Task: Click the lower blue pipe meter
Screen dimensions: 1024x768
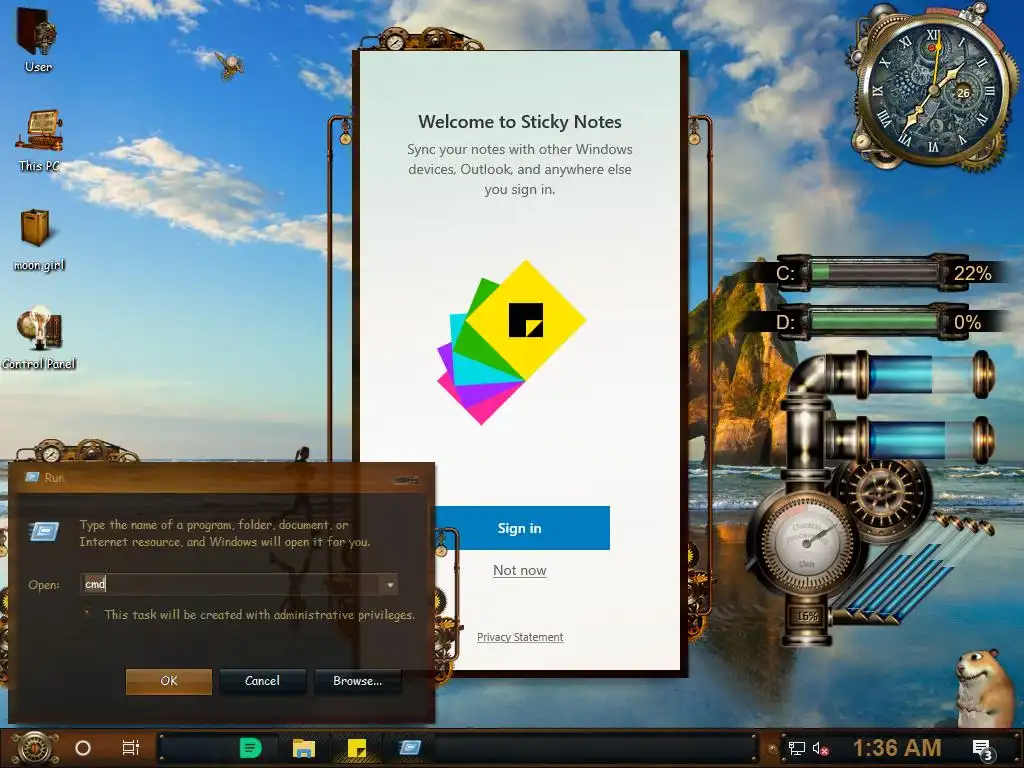Action: pos(920,440)
